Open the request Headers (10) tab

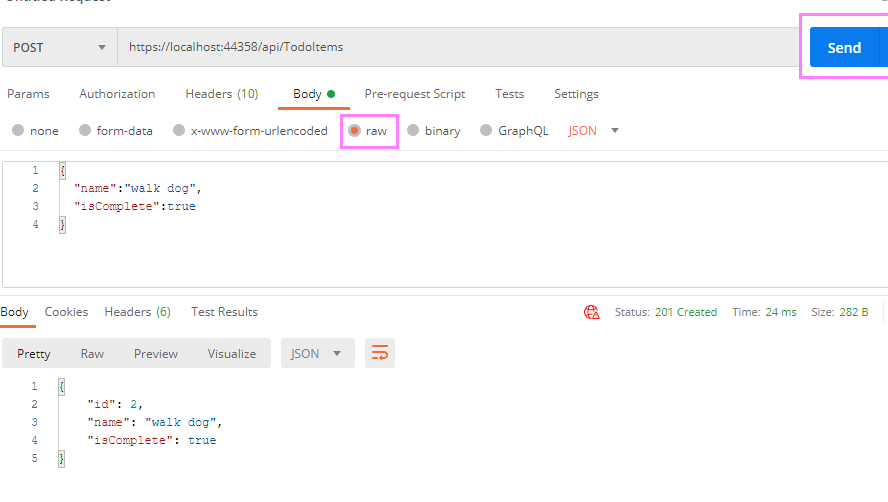coord(222,94)
